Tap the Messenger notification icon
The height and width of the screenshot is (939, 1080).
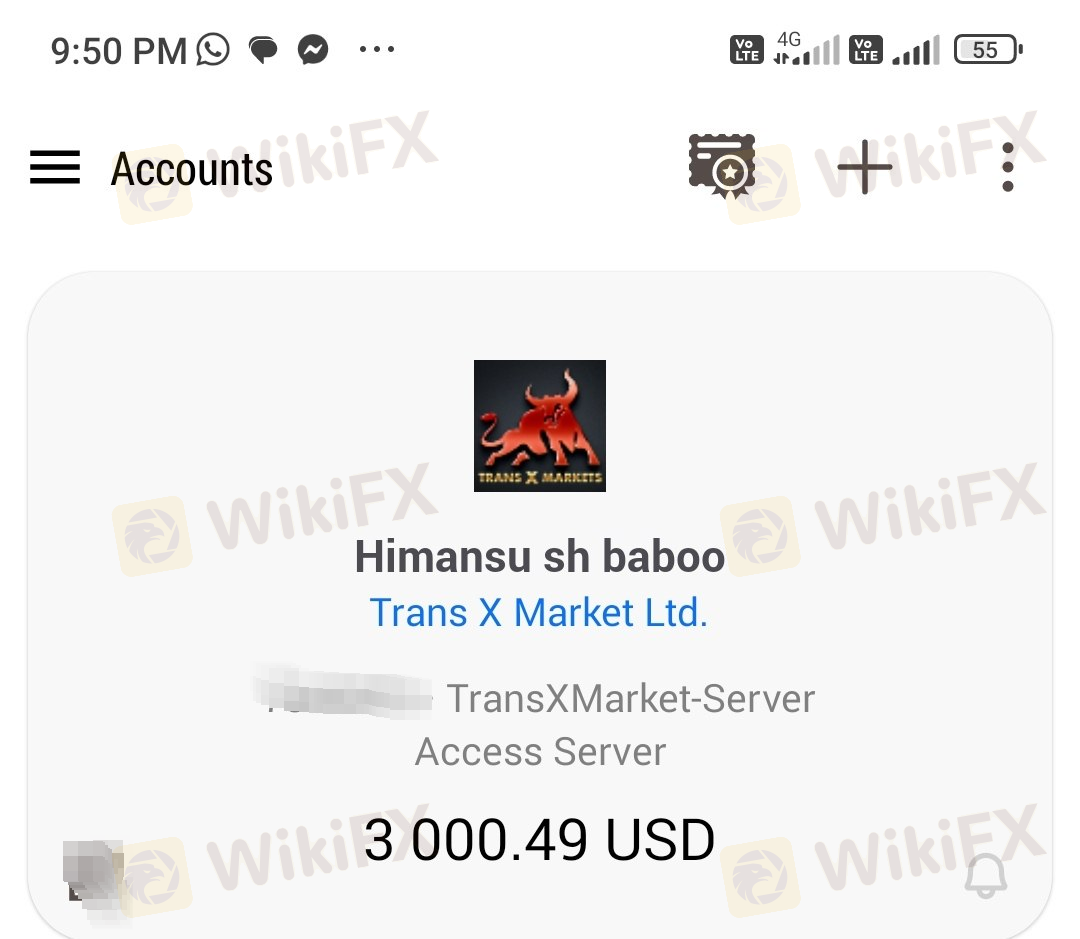313,50
